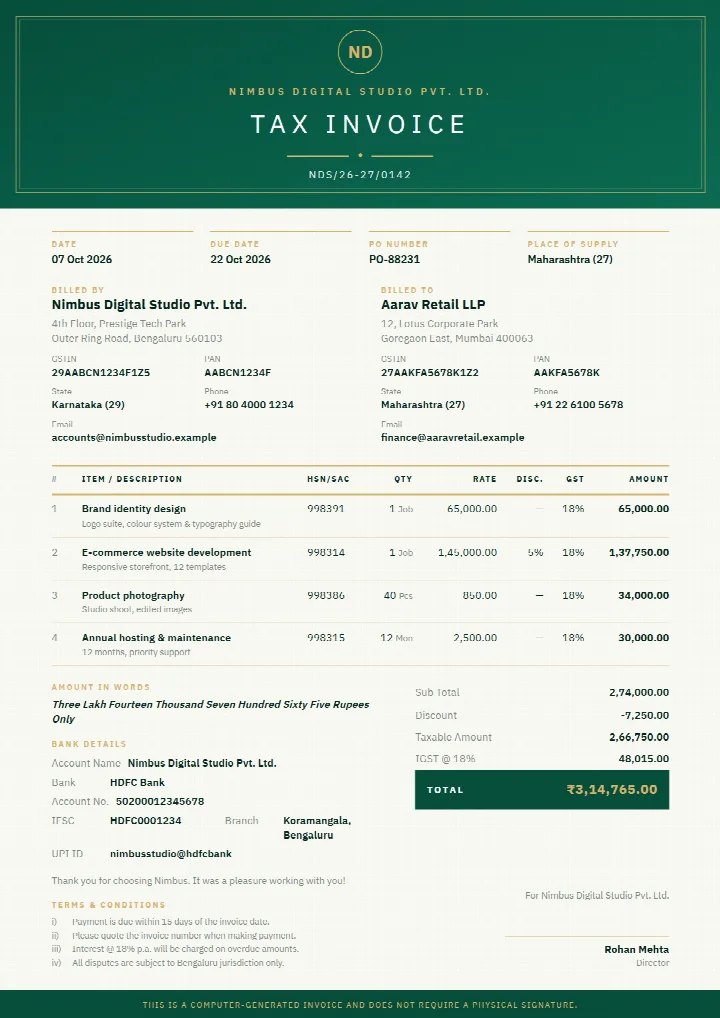This screenshot has height=1018, width=720.
Task: Click rate 1,45,000.00
Action: coord(467,552)
